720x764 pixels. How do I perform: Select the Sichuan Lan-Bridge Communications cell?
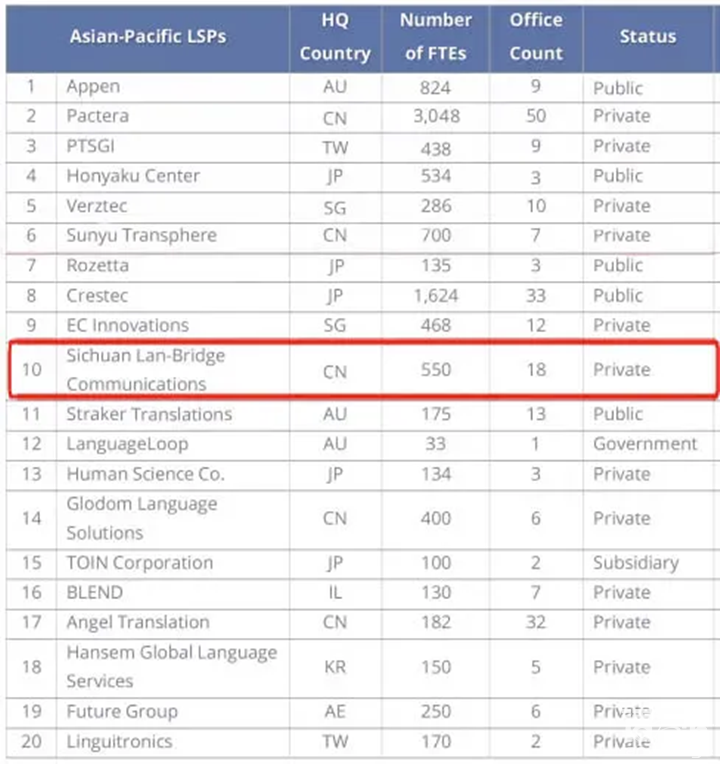coord(145,369)
